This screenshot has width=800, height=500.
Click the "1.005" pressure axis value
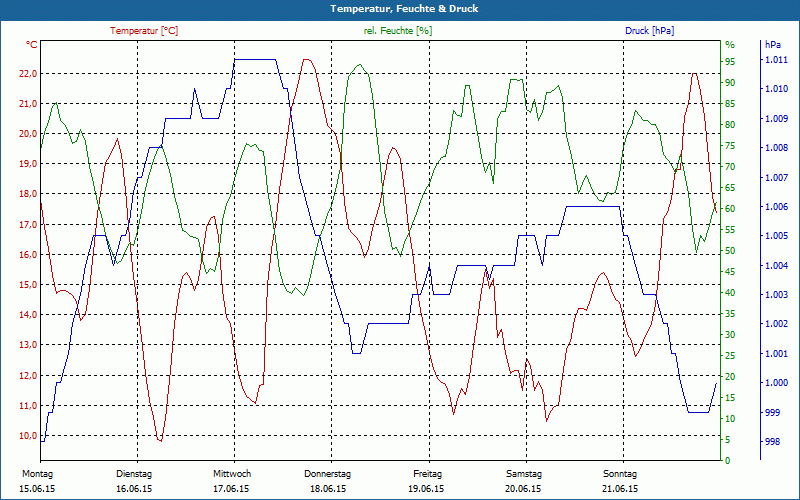(776, 236)
